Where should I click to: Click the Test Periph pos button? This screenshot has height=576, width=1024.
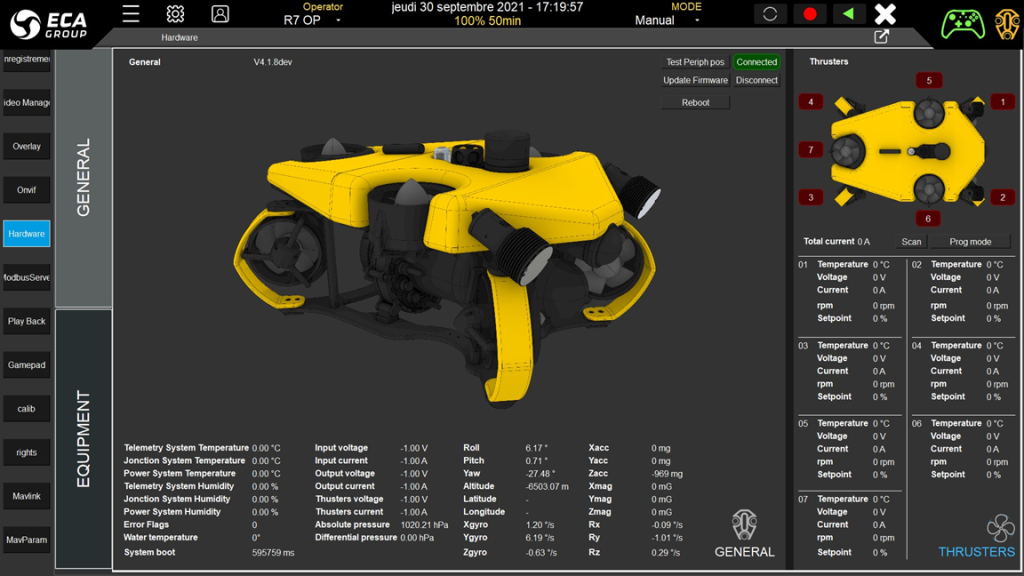coord(695,62)
